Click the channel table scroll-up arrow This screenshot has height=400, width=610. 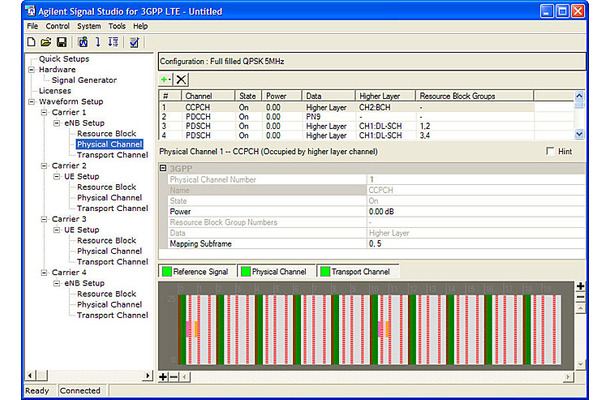579,95
